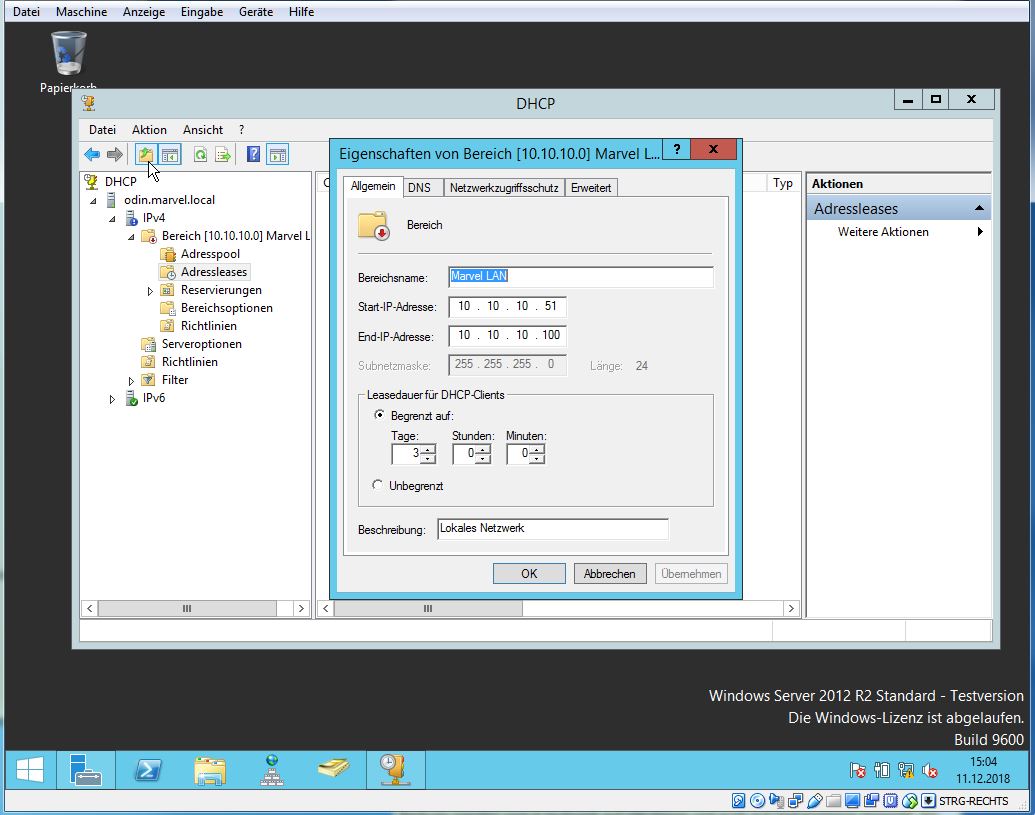1035x815 pixels.
Task: Toggle the Action pane toolbar icon
Action: tap(278, 154)
